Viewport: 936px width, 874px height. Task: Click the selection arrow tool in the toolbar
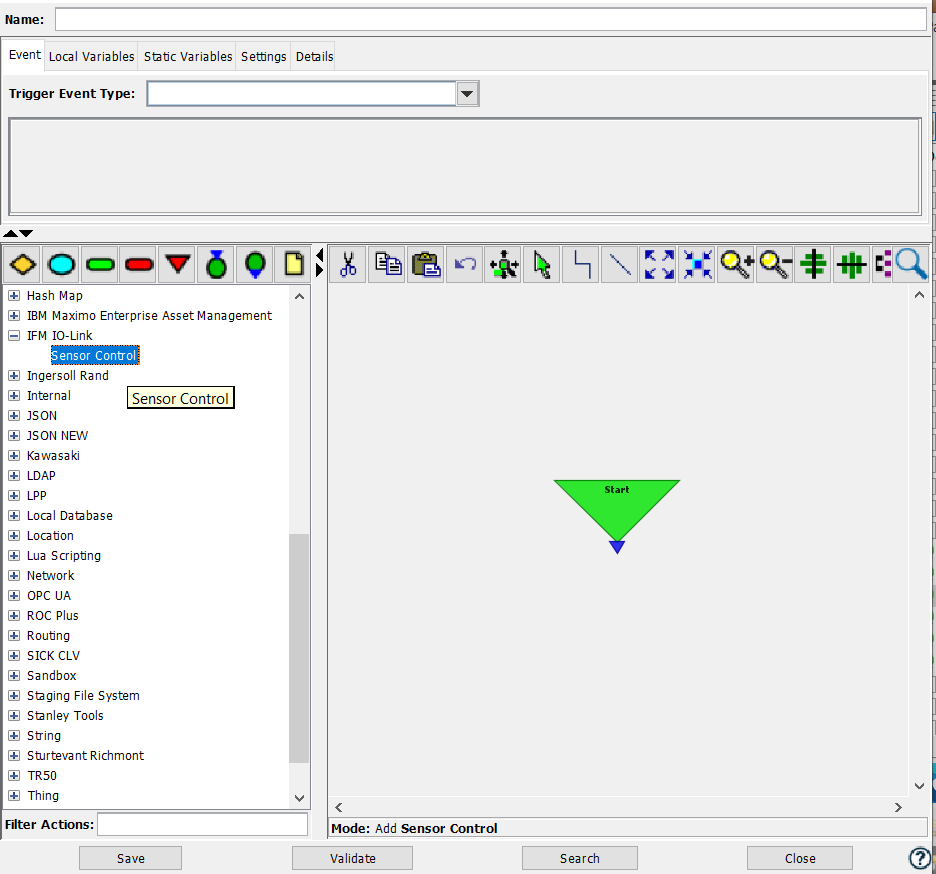[x=541, y=264]
